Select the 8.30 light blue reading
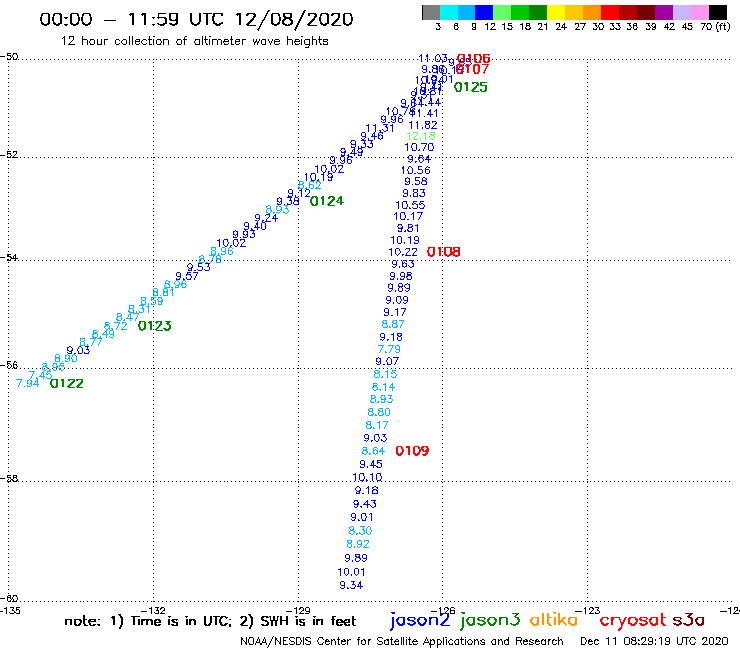740x650 pixels. point(360,531)
